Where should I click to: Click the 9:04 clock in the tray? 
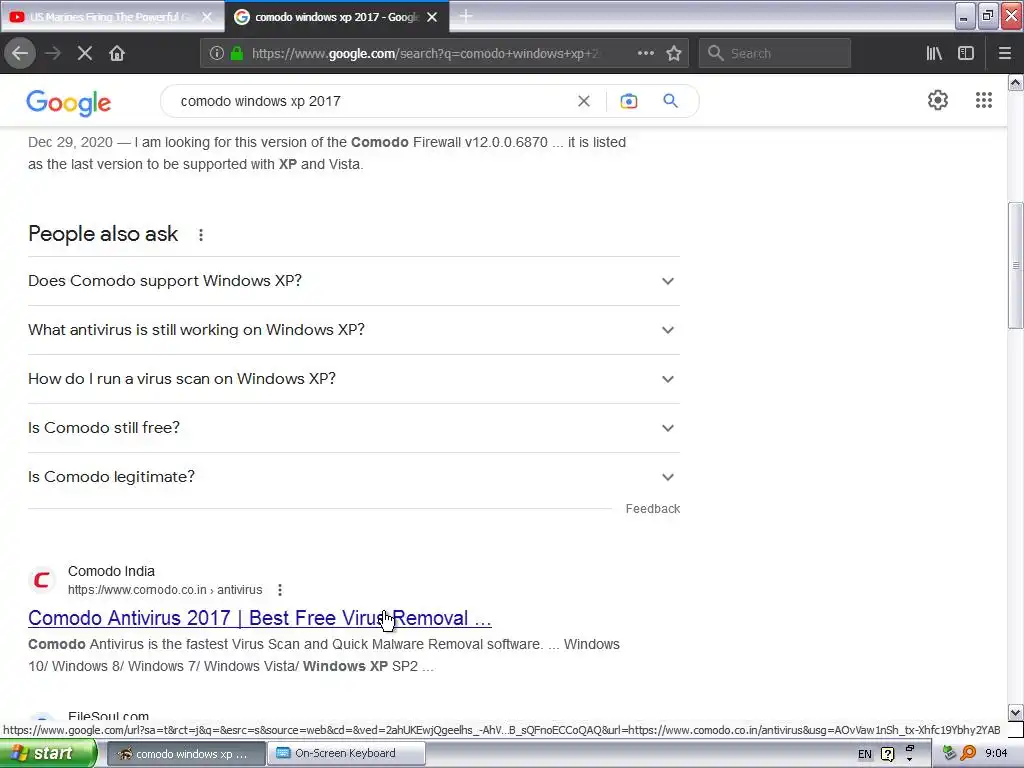996,754
